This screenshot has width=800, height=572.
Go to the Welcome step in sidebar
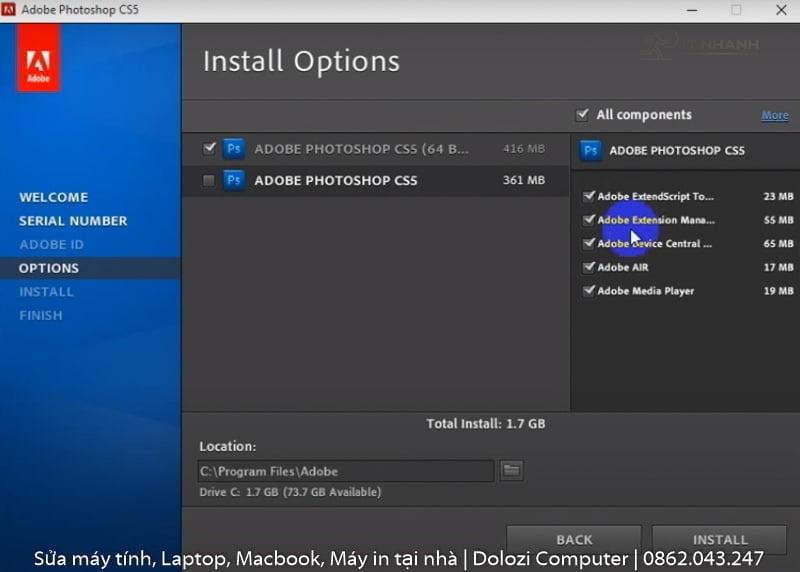click(x=54, y=197)
